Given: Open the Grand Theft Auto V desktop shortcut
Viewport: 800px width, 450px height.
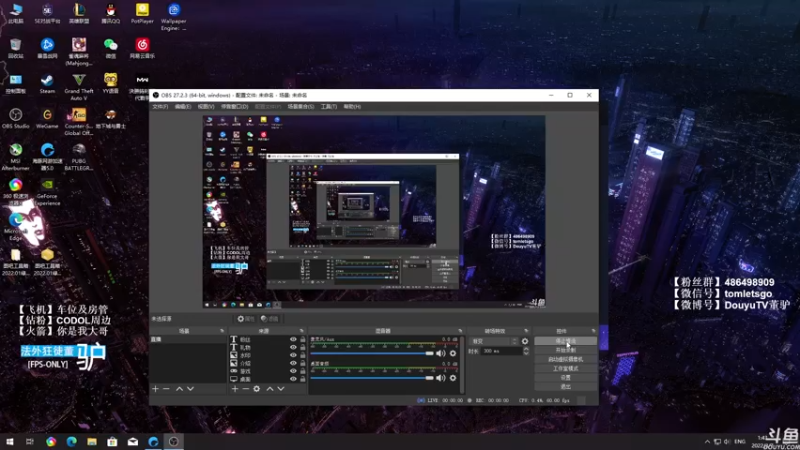Looking at the screenshot, I should [79, 87].
